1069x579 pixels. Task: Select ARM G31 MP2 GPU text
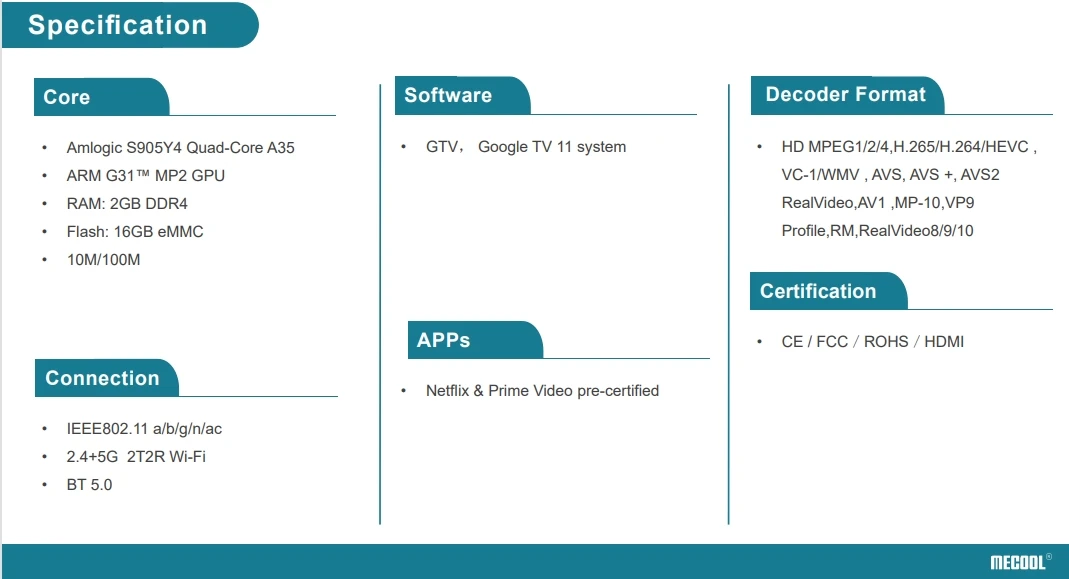click(x=145, y=176)
